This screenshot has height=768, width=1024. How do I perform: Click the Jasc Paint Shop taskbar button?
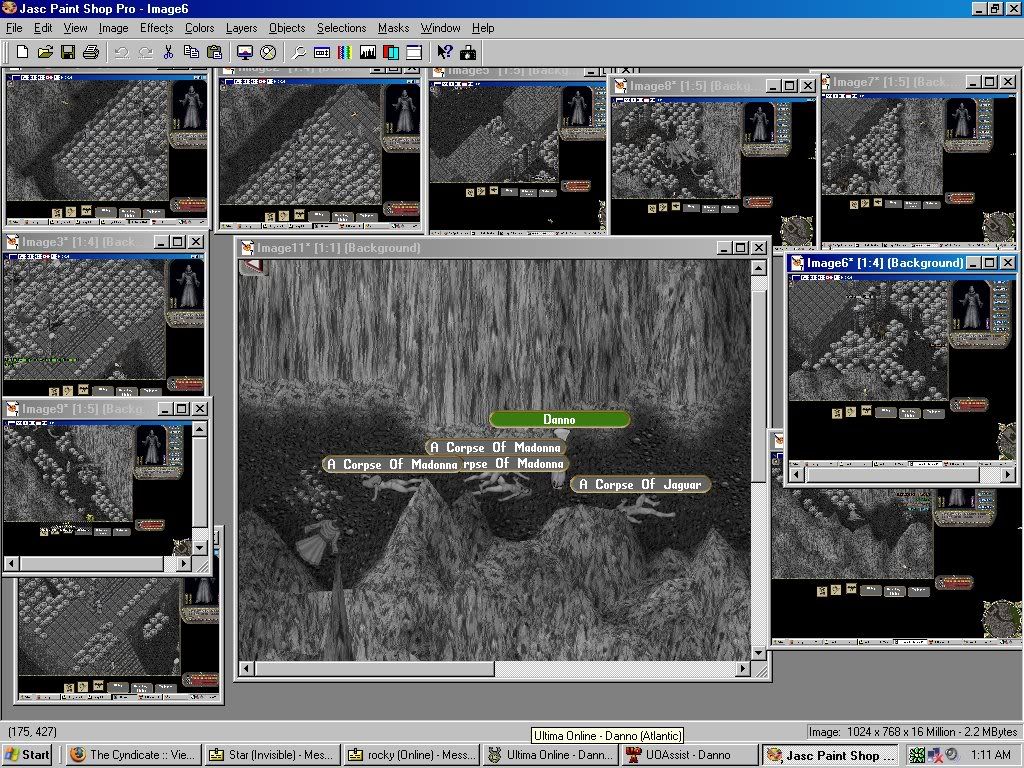coord(829,755)
